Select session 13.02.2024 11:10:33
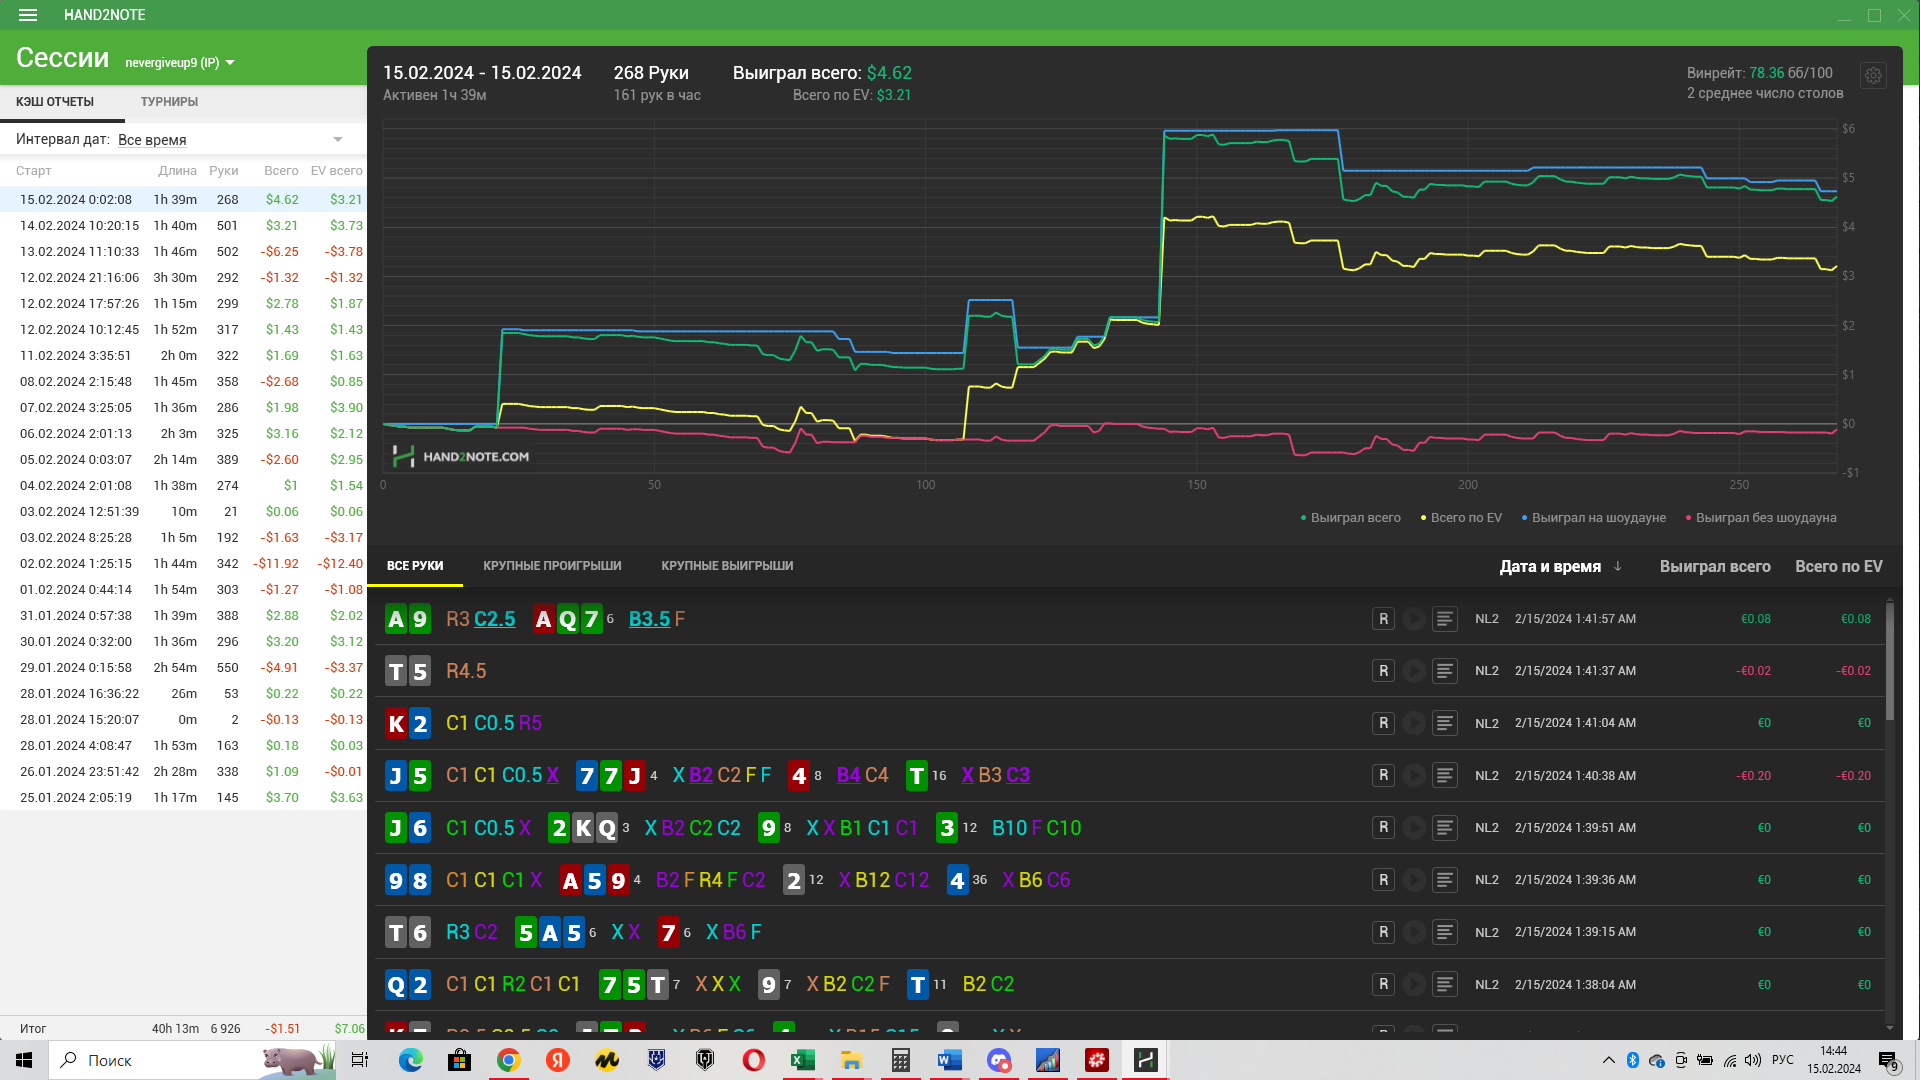The image size is (1920, 1080). coord(183,252)
